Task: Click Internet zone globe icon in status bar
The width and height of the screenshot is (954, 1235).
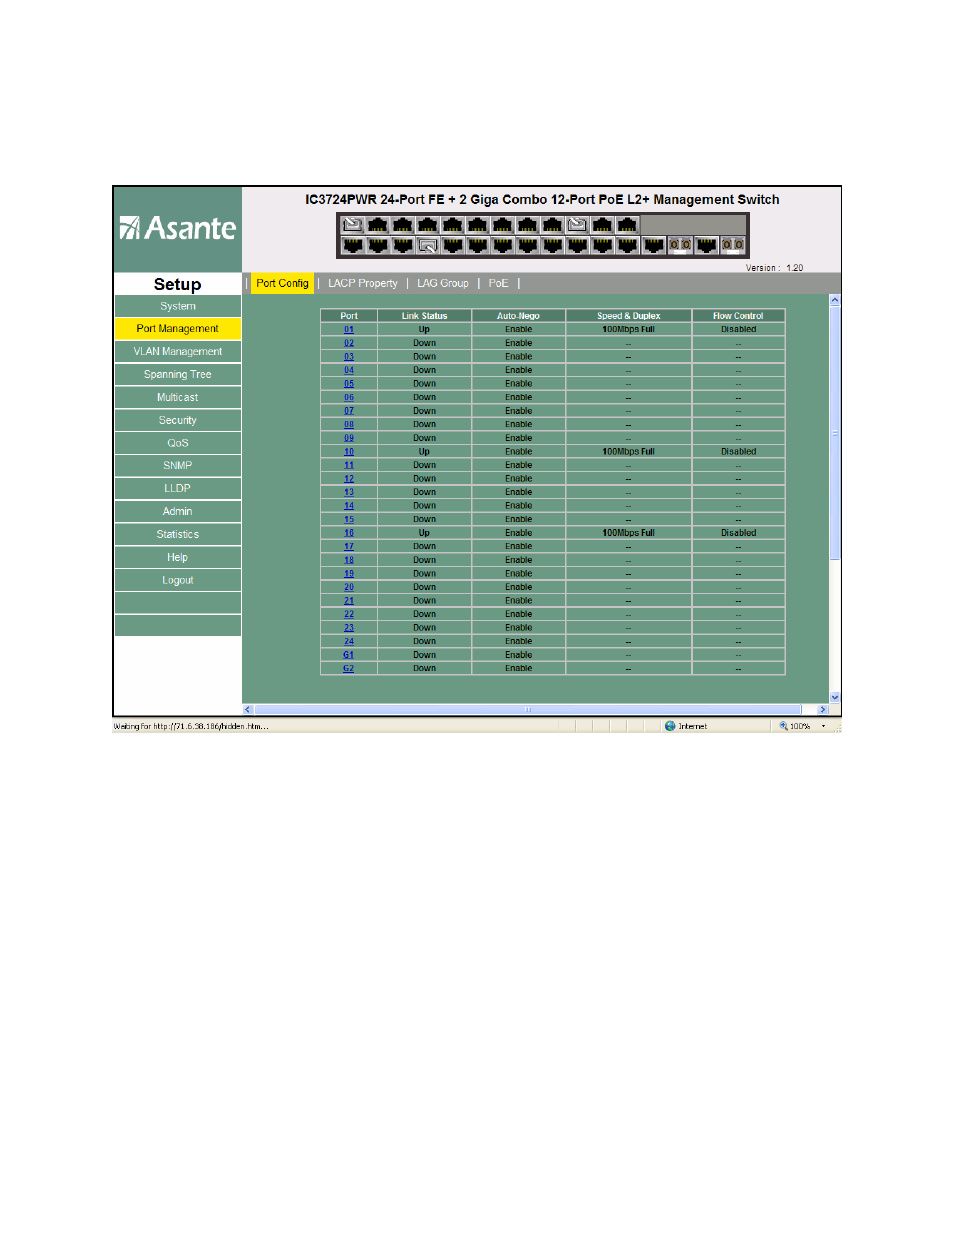Action: (670, 726)
